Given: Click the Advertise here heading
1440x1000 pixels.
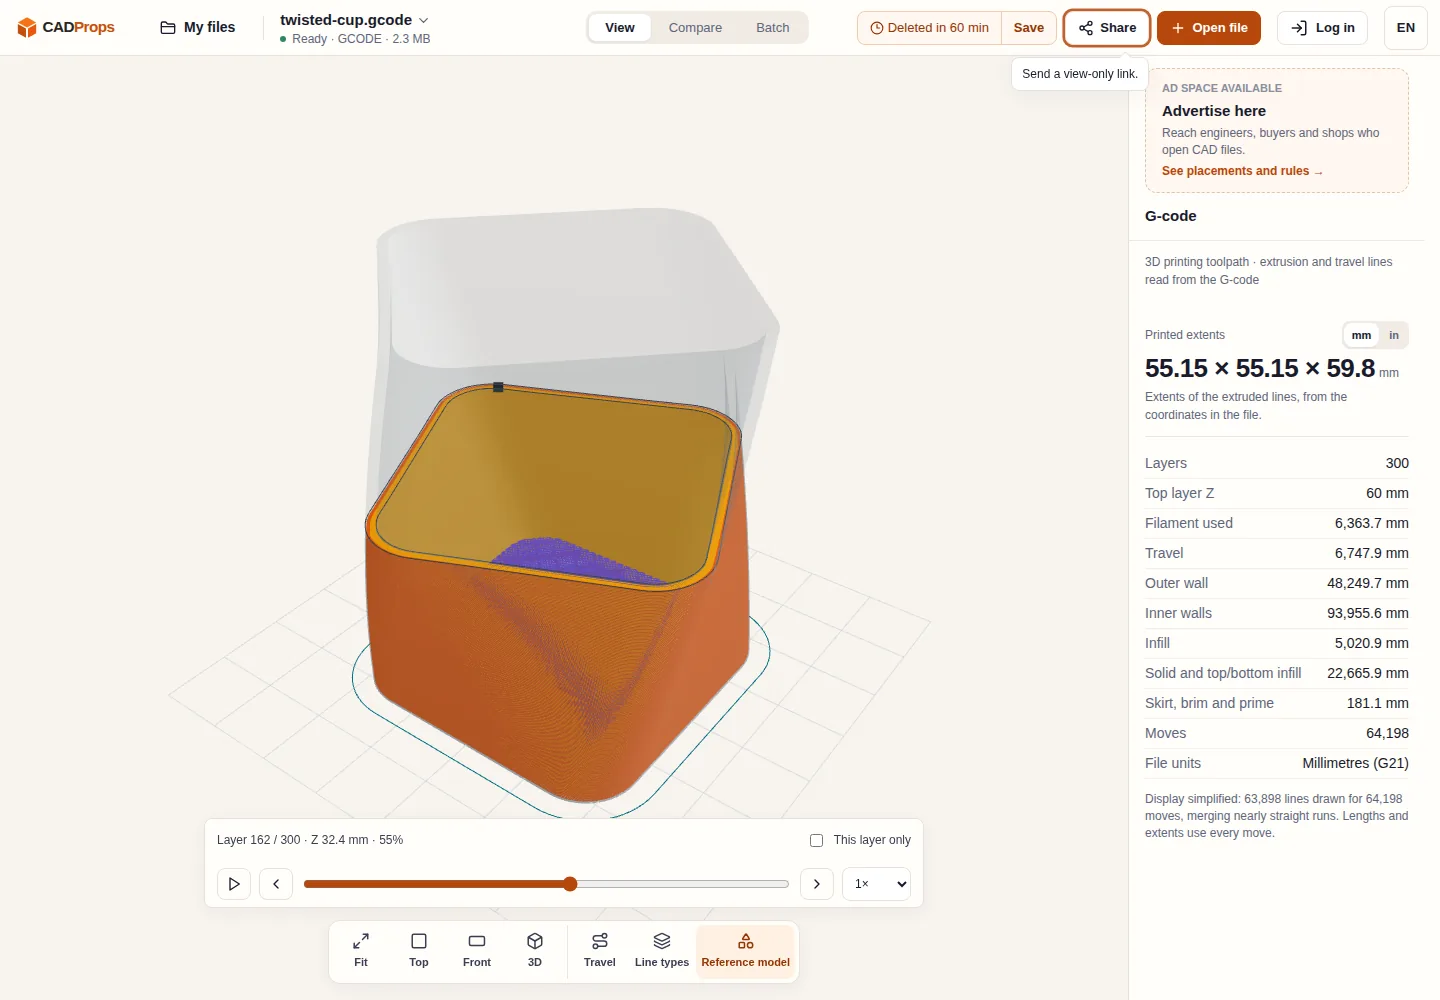Looking at the screenshot, I should tap(1214, 111).
